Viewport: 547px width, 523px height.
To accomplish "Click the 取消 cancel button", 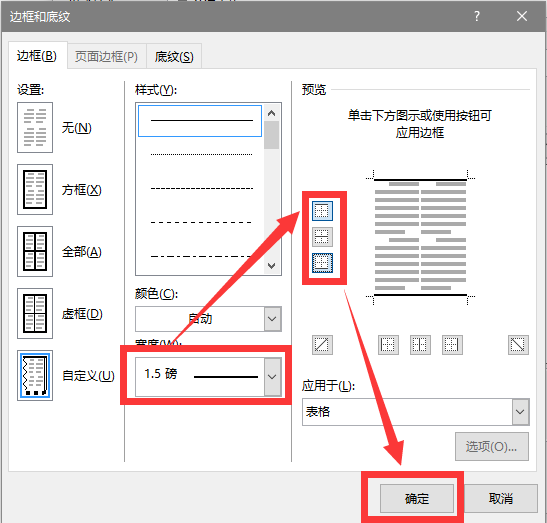I will 501,499.
